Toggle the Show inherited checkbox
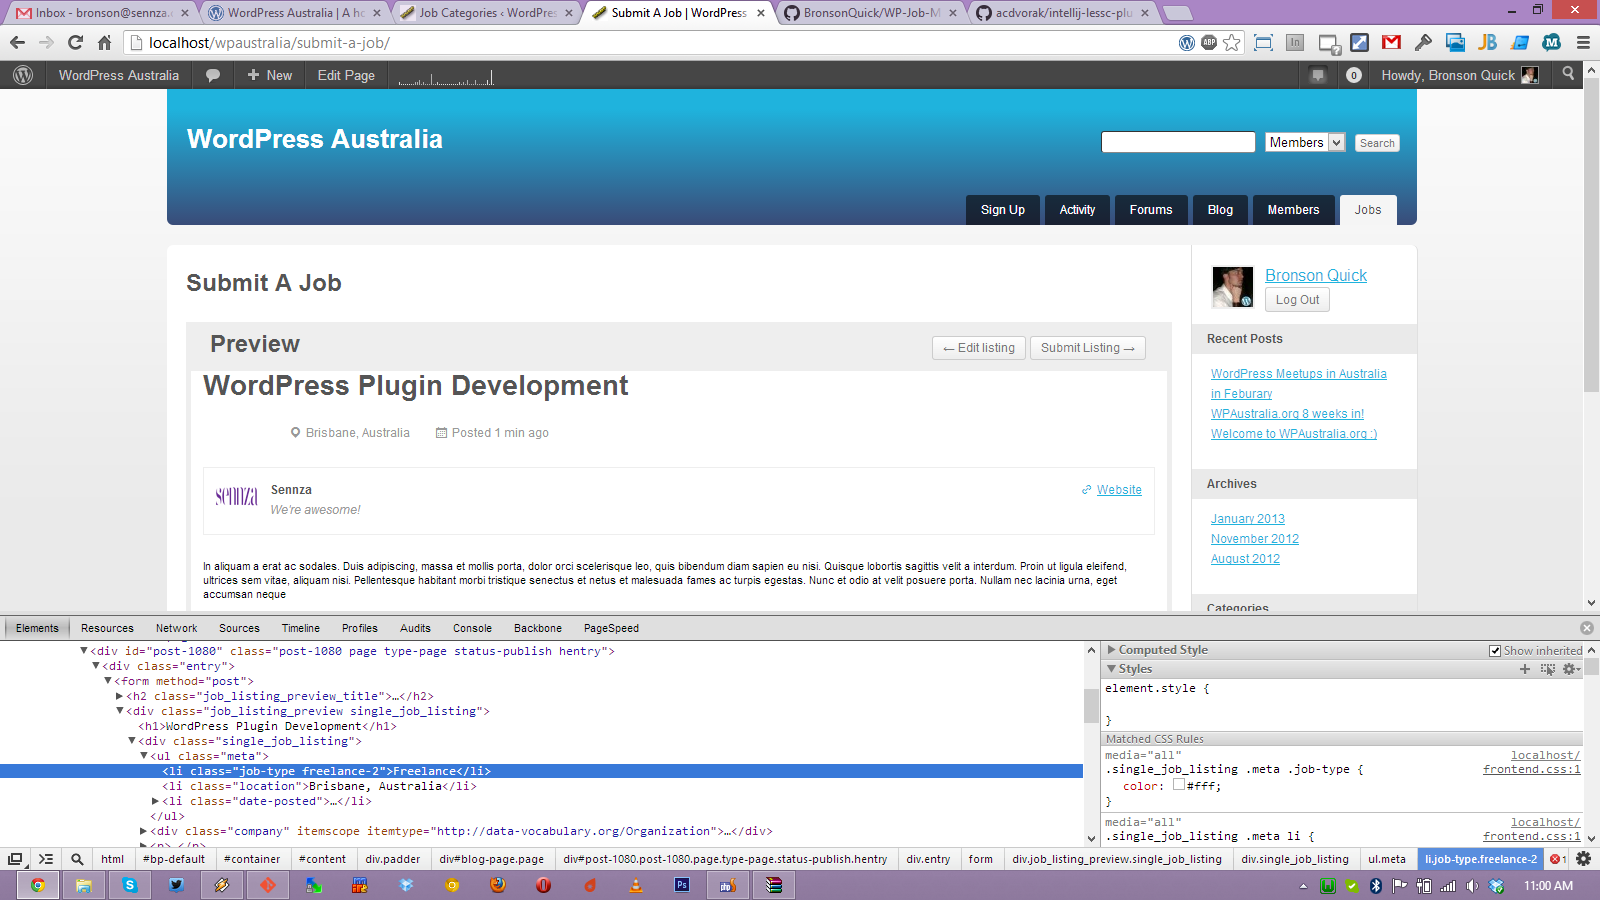This screenshot has width=1600, height=900. tap(1495, 651)
